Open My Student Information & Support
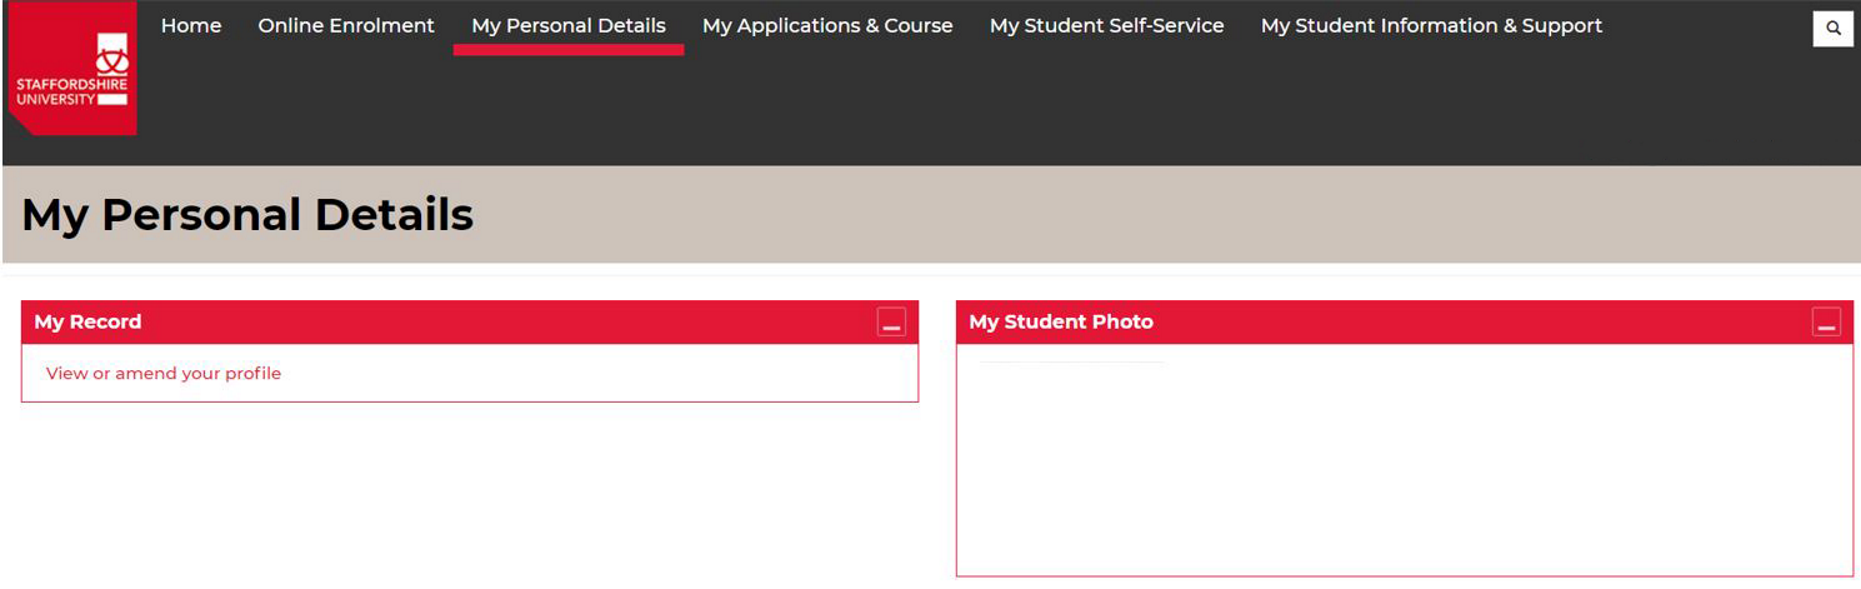The image size is (1861, 589). [x=1431, y=26]
